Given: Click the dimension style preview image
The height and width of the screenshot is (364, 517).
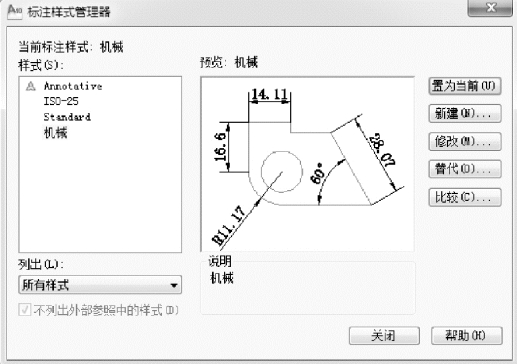Looking at the screenshot, I should click(x=307, y=164).
